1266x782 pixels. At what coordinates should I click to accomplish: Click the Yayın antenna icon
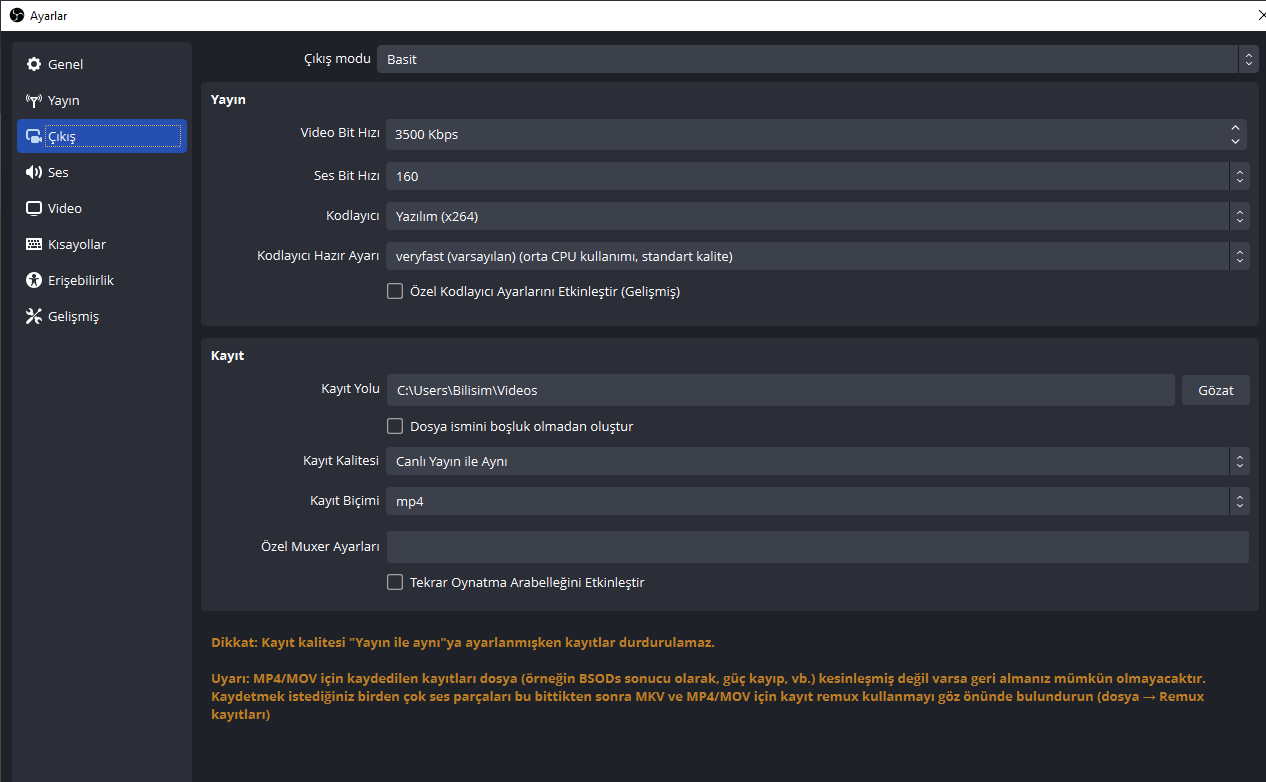34,100
